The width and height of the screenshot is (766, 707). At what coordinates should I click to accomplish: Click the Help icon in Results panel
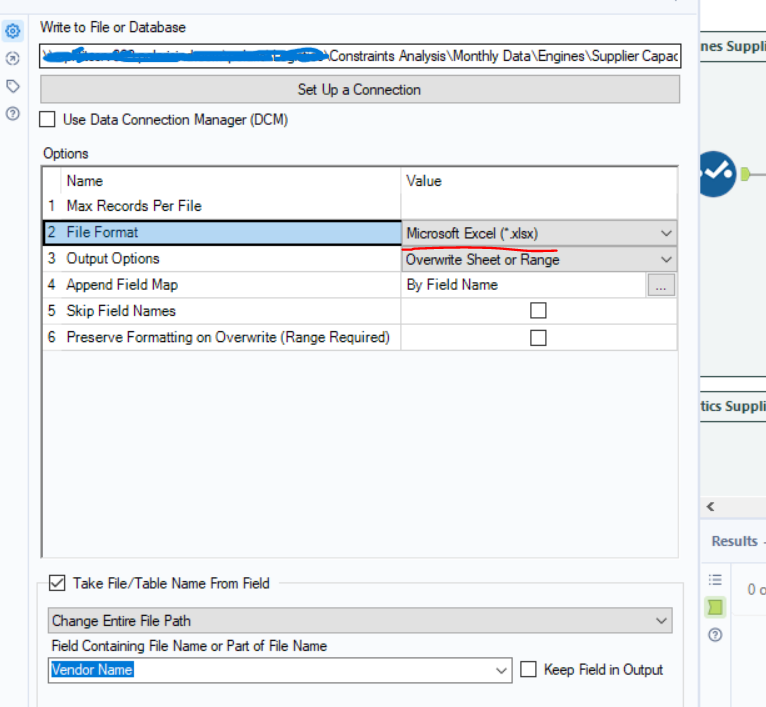(x=715, y=635)
